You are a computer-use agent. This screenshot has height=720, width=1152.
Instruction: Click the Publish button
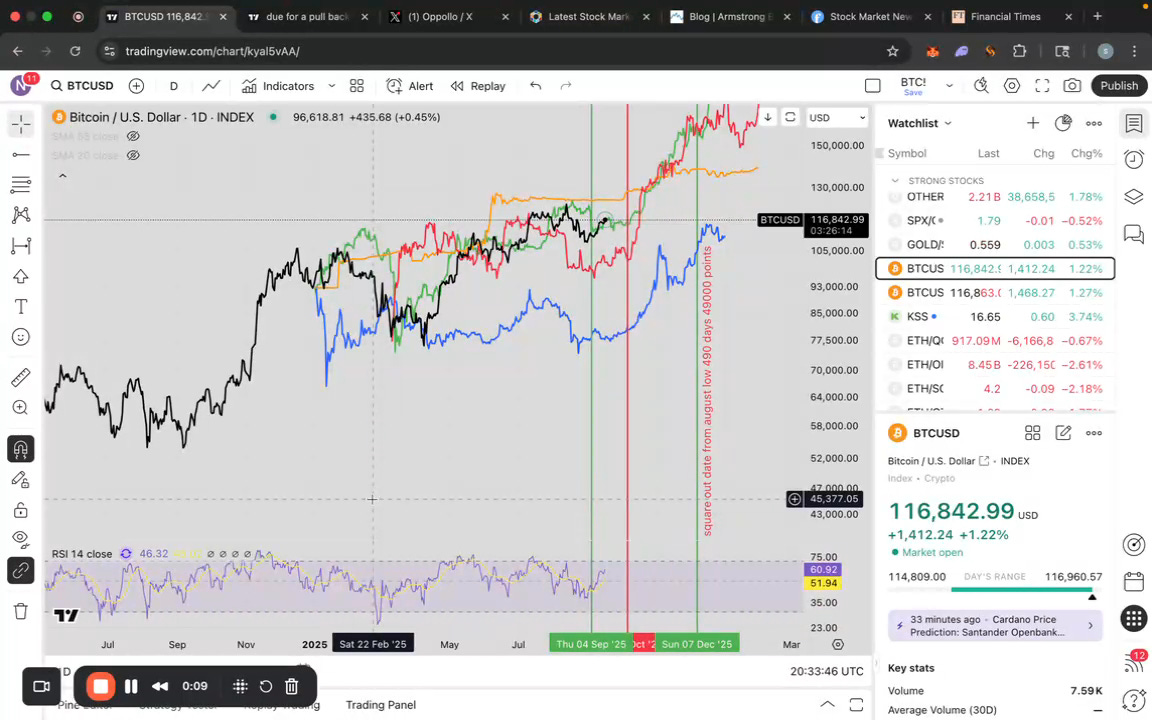click(x=1118, y=85)
